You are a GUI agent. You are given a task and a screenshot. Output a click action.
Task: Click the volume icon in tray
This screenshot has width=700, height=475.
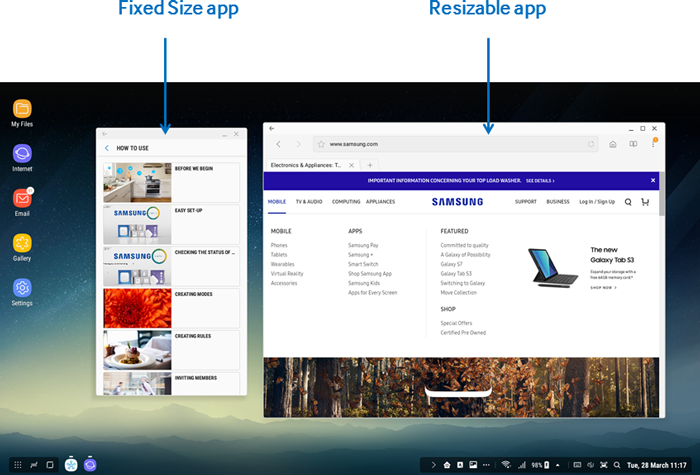coord(591,465)
